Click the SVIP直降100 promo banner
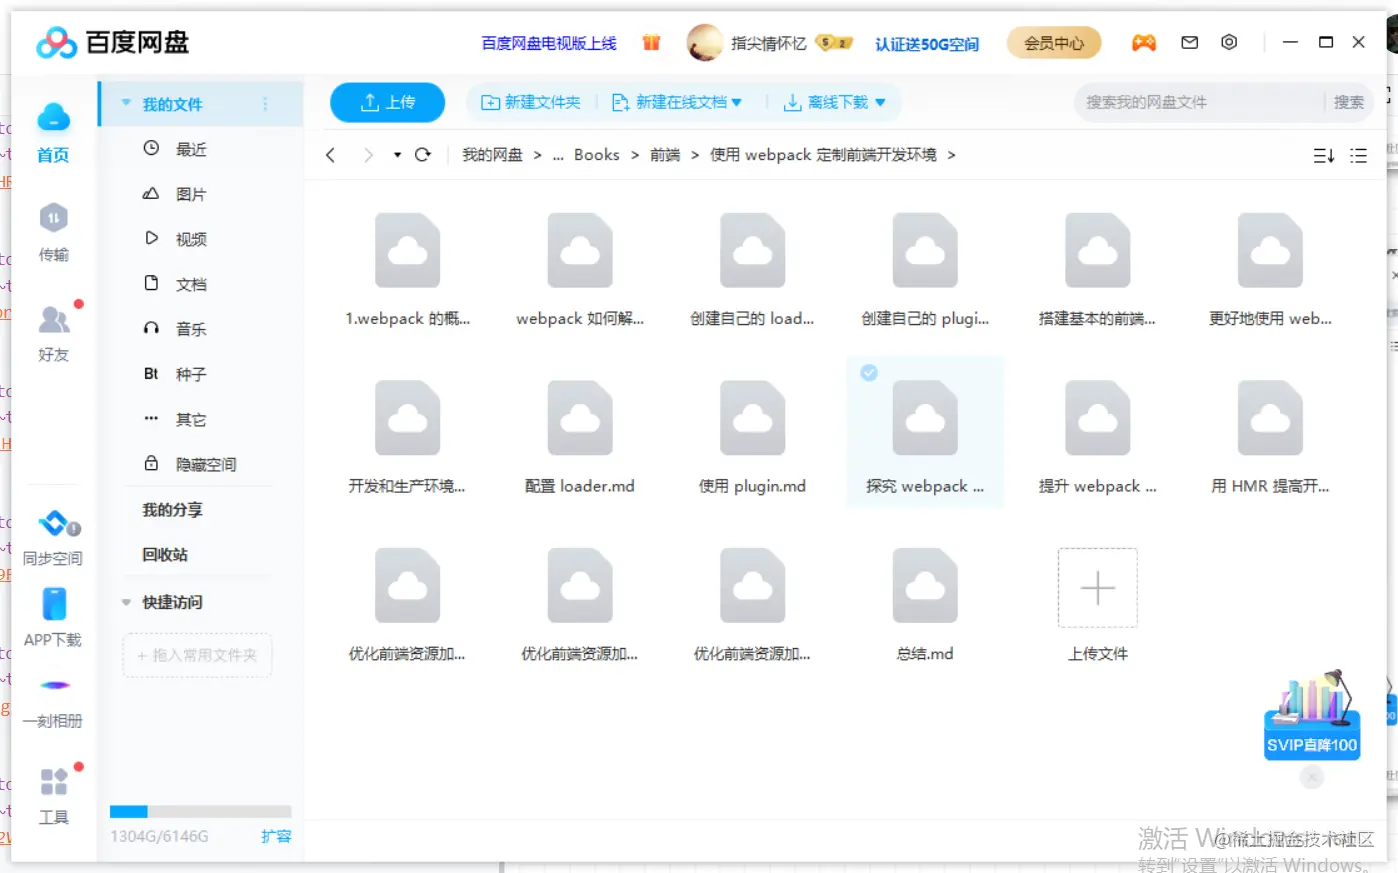 pyautogui.click(x=1312, y=716)
